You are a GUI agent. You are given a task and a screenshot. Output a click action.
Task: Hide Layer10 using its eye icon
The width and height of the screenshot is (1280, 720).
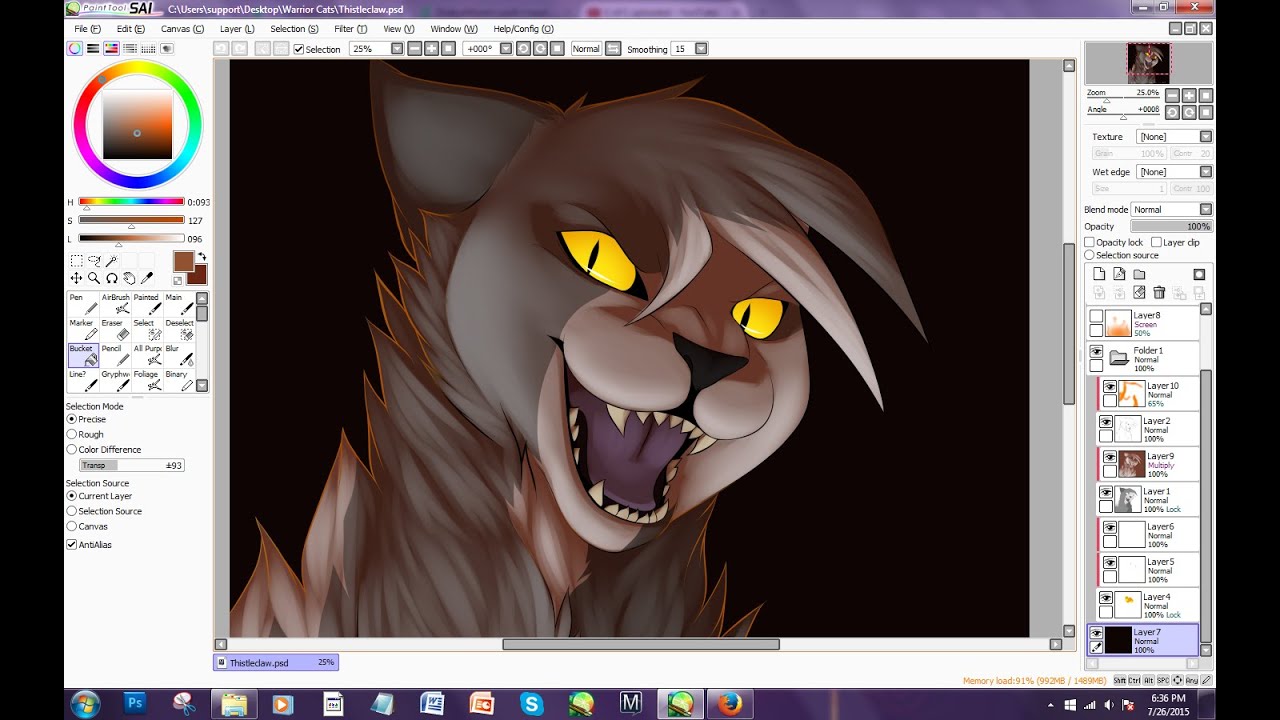coord(1109,387)
